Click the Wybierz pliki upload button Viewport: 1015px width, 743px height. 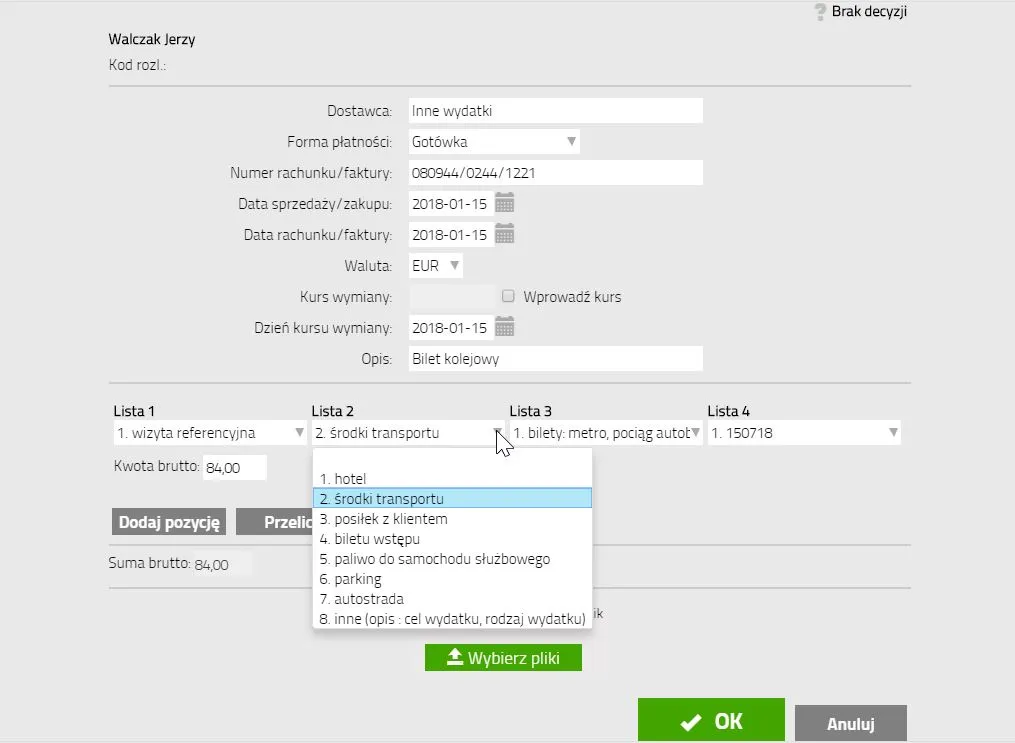[503, 658]
